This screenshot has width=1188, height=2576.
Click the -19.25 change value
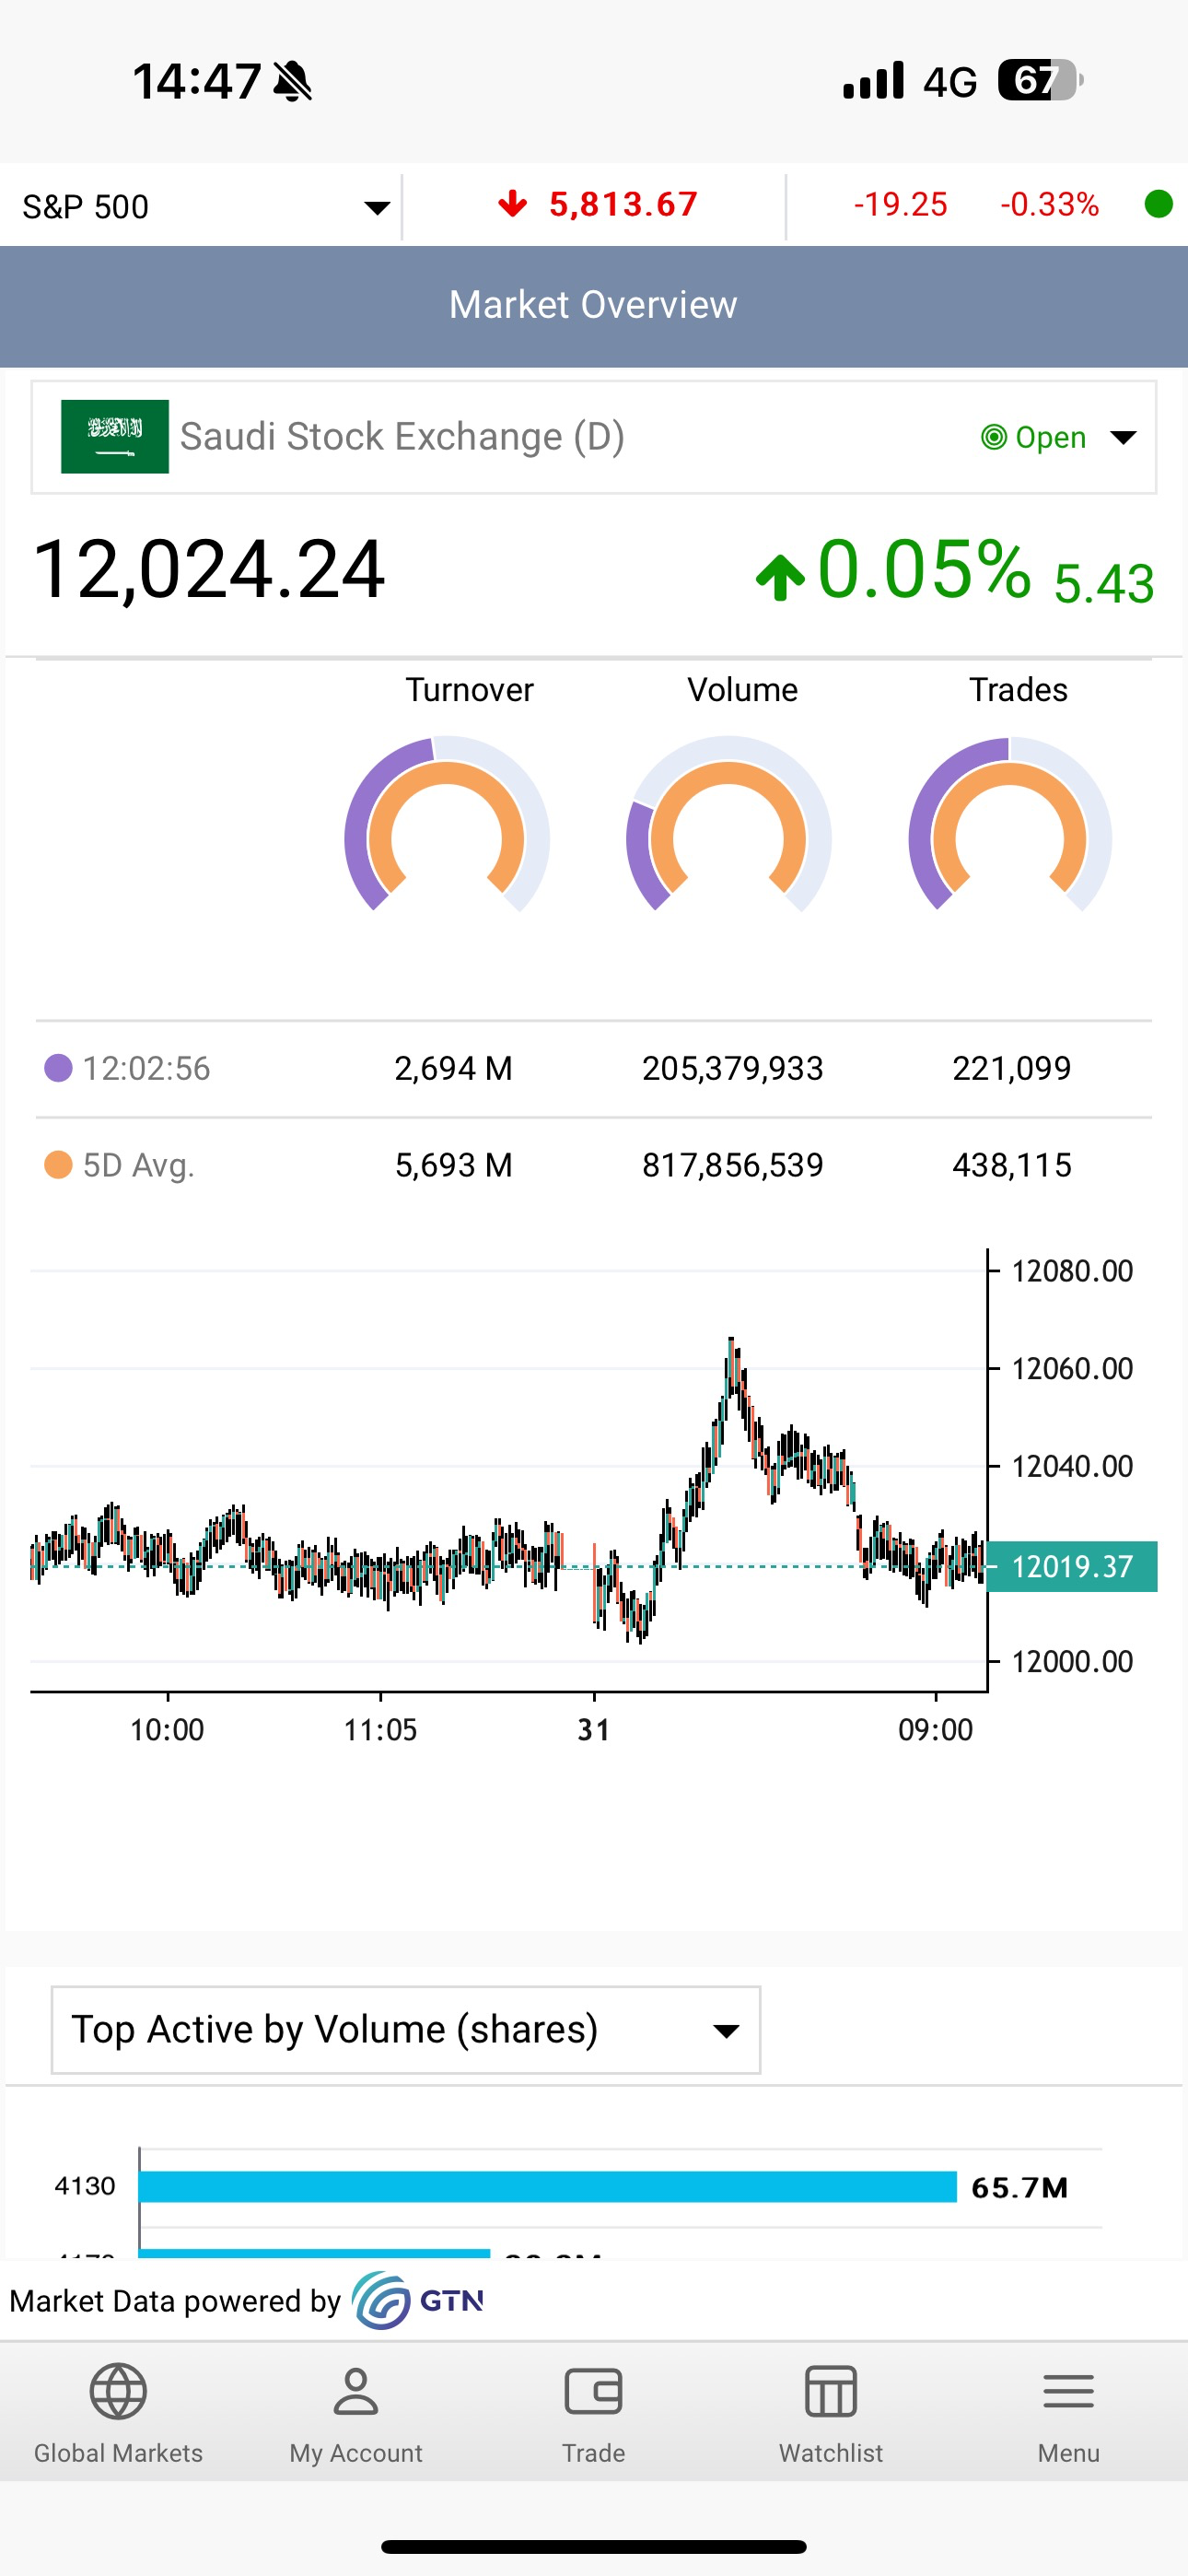click(x=900, y=204)
